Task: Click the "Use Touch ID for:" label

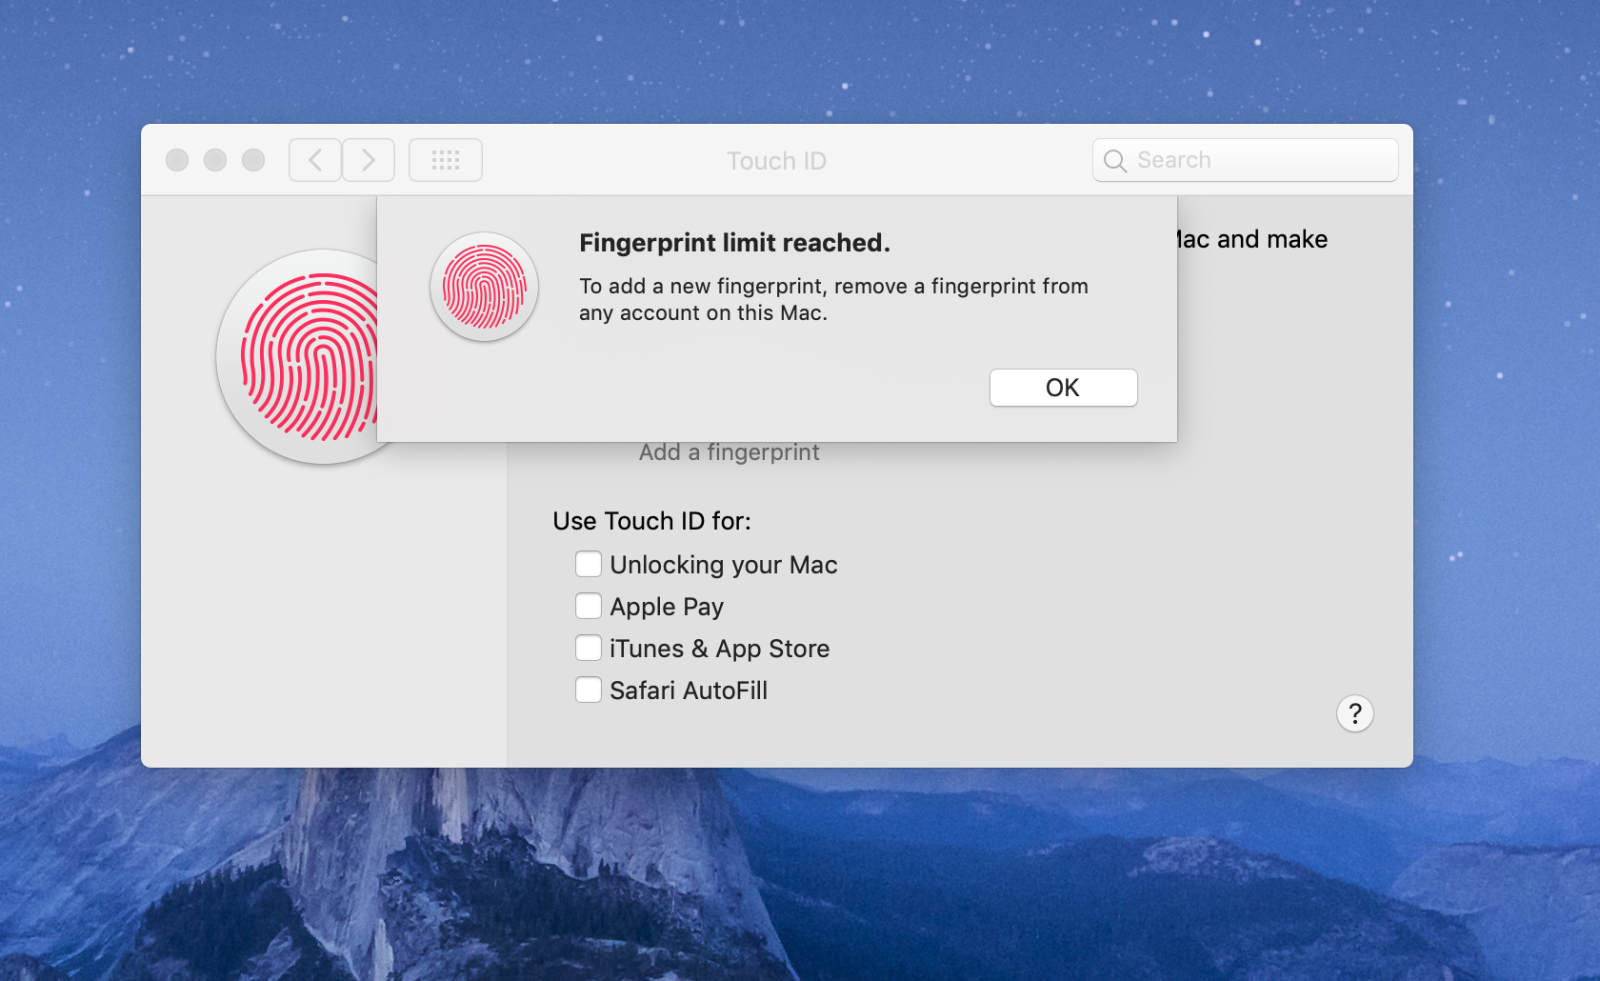Action: coord(652,521)
